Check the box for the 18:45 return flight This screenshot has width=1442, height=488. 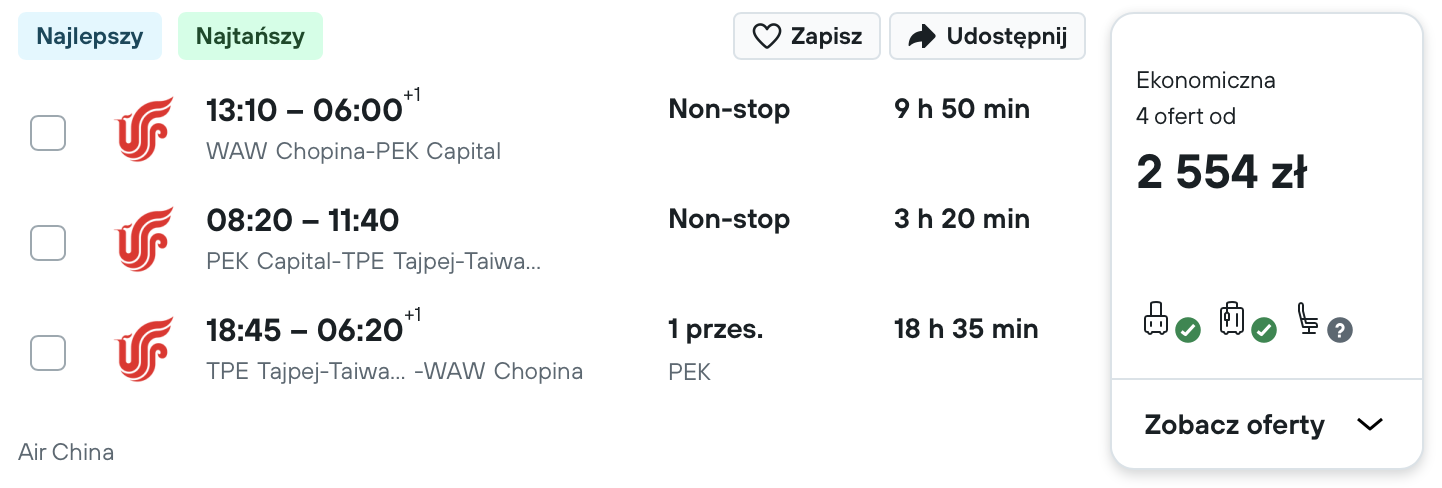coord(48,353)
